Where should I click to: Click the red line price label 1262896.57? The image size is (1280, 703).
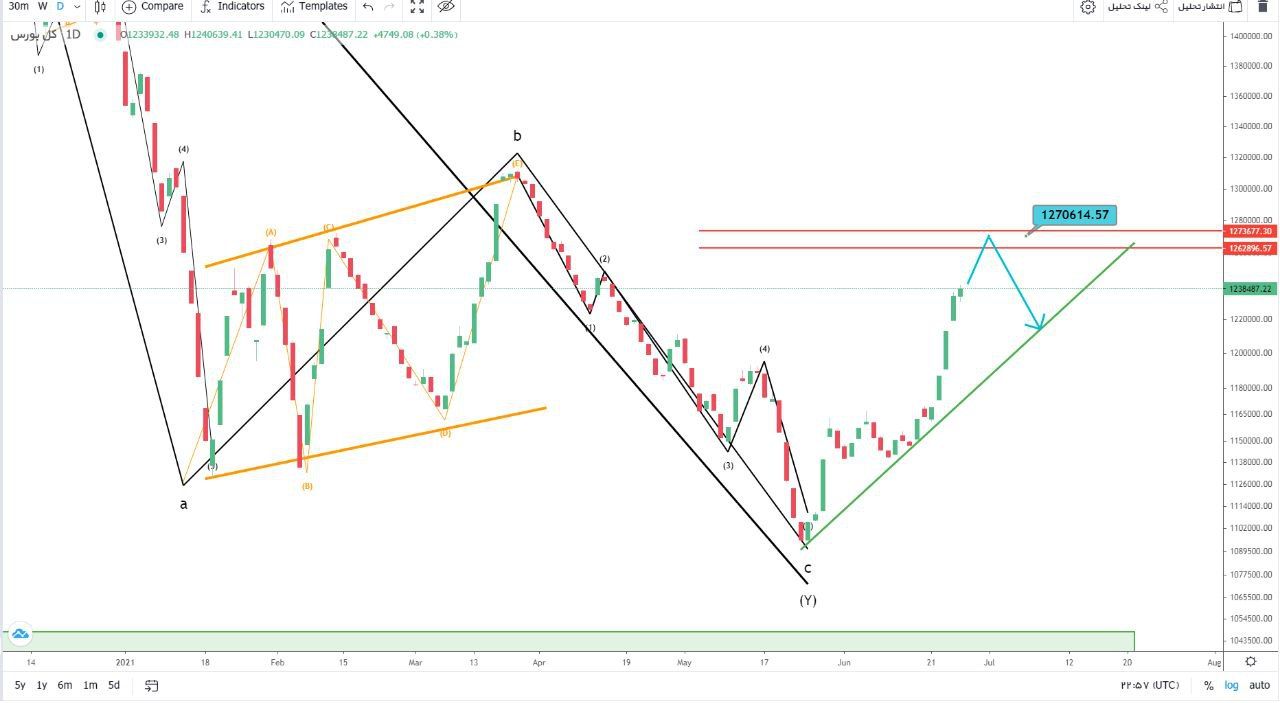tap(1249, 248)
